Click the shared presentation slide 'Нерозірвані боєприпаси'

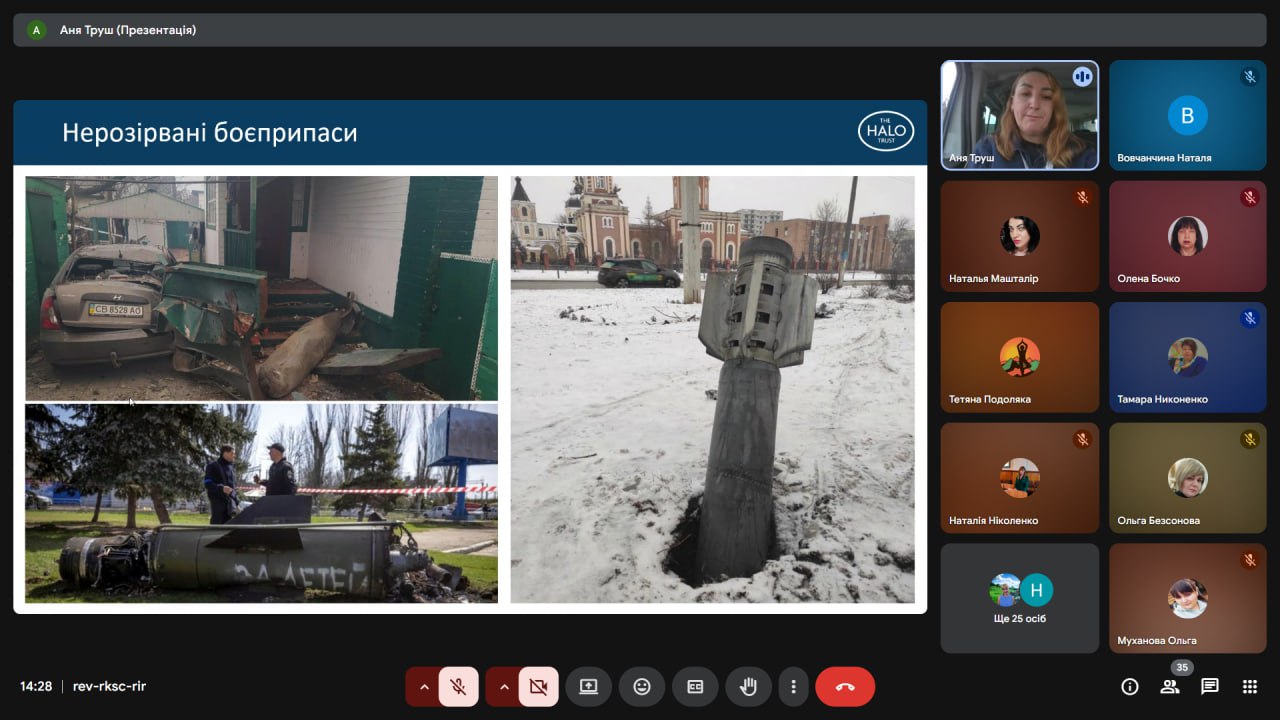(470, 356)
